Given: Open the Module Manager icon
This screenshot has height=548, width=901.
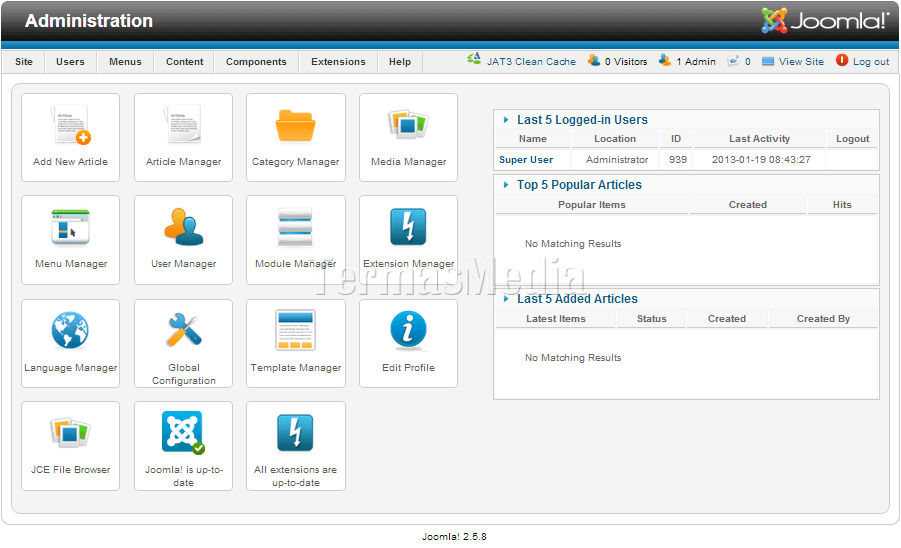Looking at the screenshot, I should [x=295, y=227].
